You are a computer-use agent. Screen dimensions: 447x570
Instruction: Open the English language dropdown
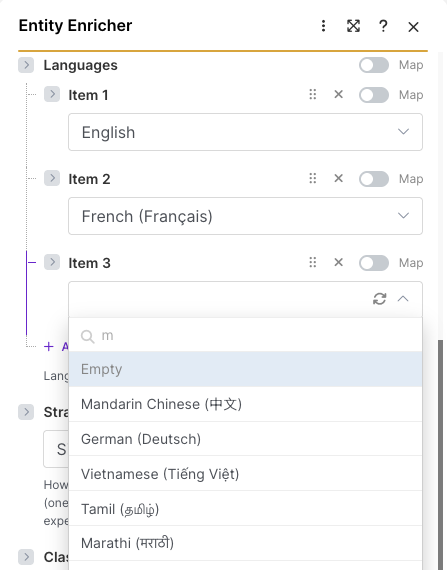(245, 132)
